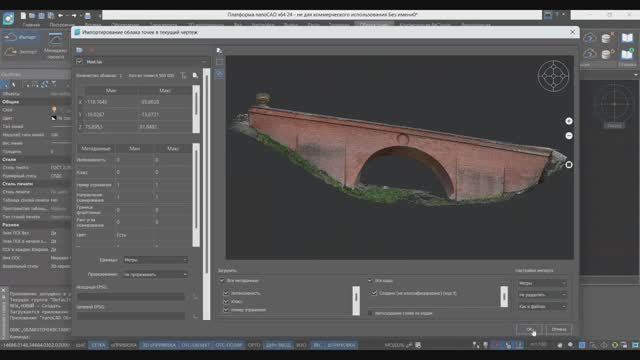
Task: Toggle ДИН-ВВОД in the status bar
Action: point(278,345)
